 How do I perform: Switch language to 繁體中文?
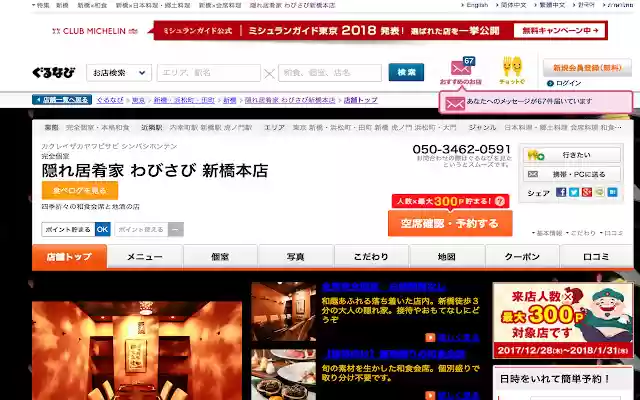click(552, 5)
